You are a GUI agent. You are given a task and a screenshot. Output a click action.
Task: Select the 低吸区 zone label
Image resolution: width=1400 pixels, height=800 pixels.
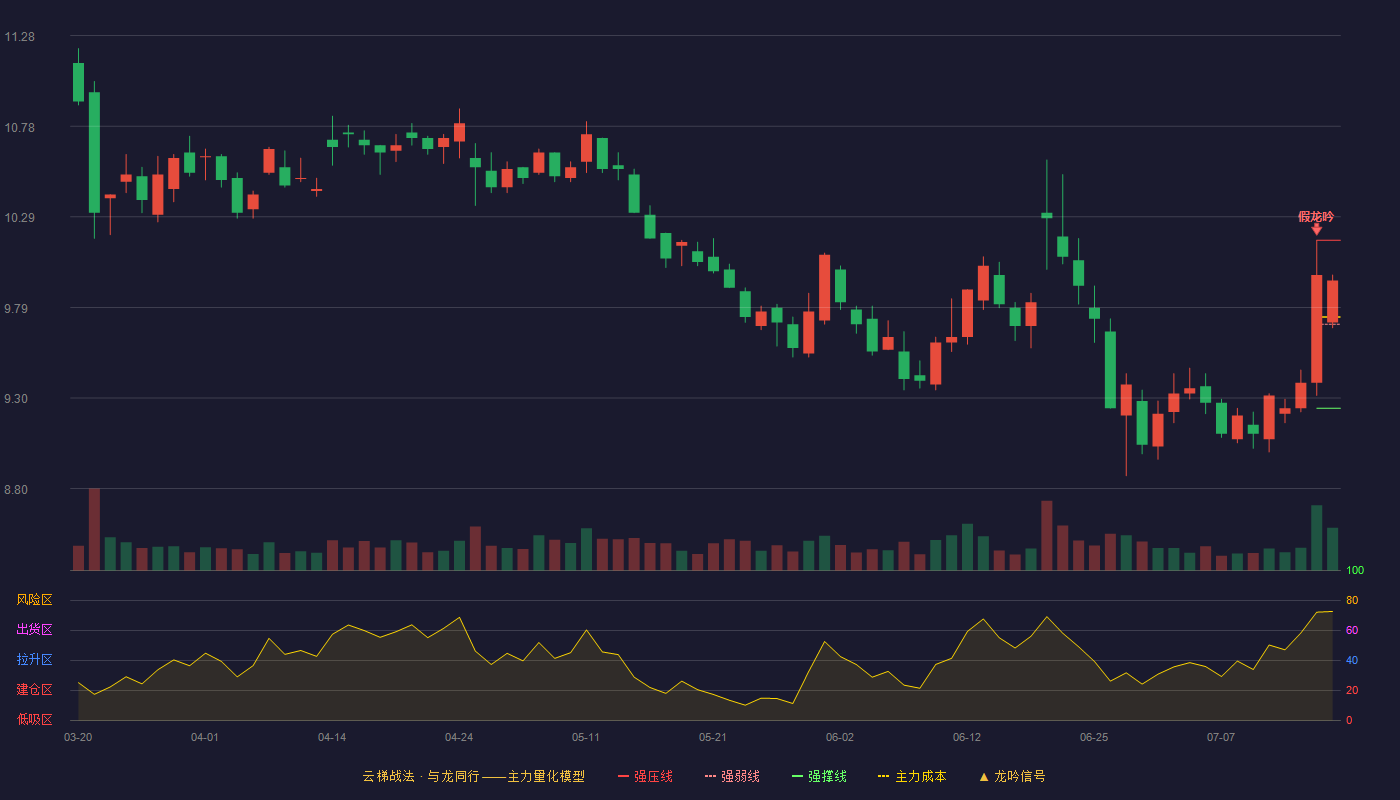point(34,719)
